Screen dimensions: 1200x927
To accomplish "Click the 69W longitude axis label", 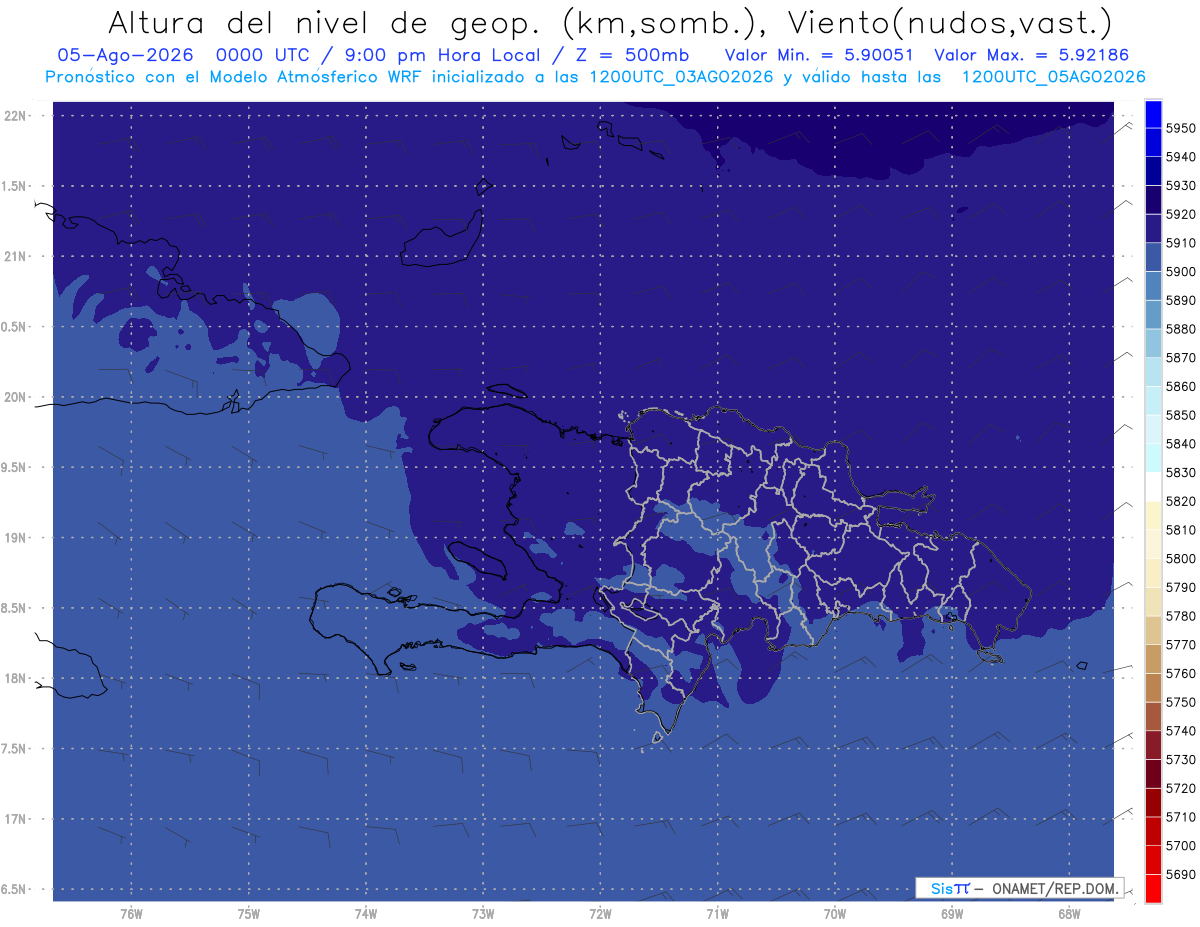I will point(951,914).
